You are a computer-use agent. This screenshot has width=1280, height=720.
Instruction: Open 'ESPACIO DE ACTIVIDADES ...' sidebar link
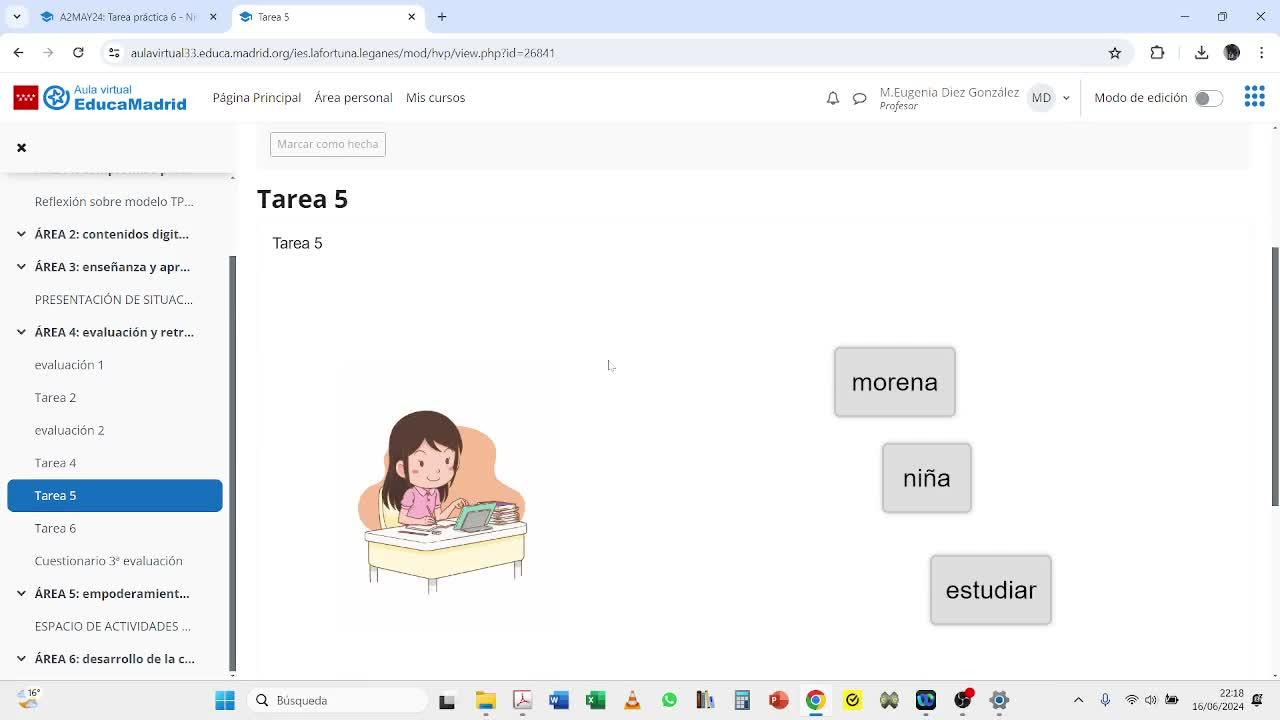click(113, 626)
